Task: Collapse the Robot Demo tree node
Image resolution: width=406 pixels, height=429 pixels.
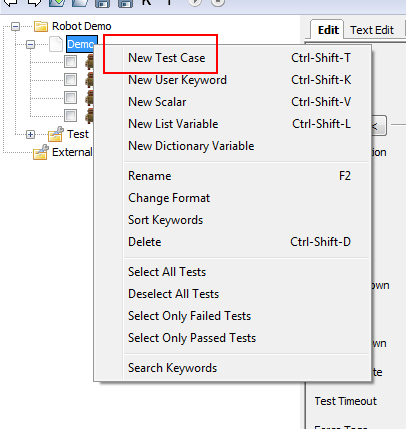Action: coord(15,26)
